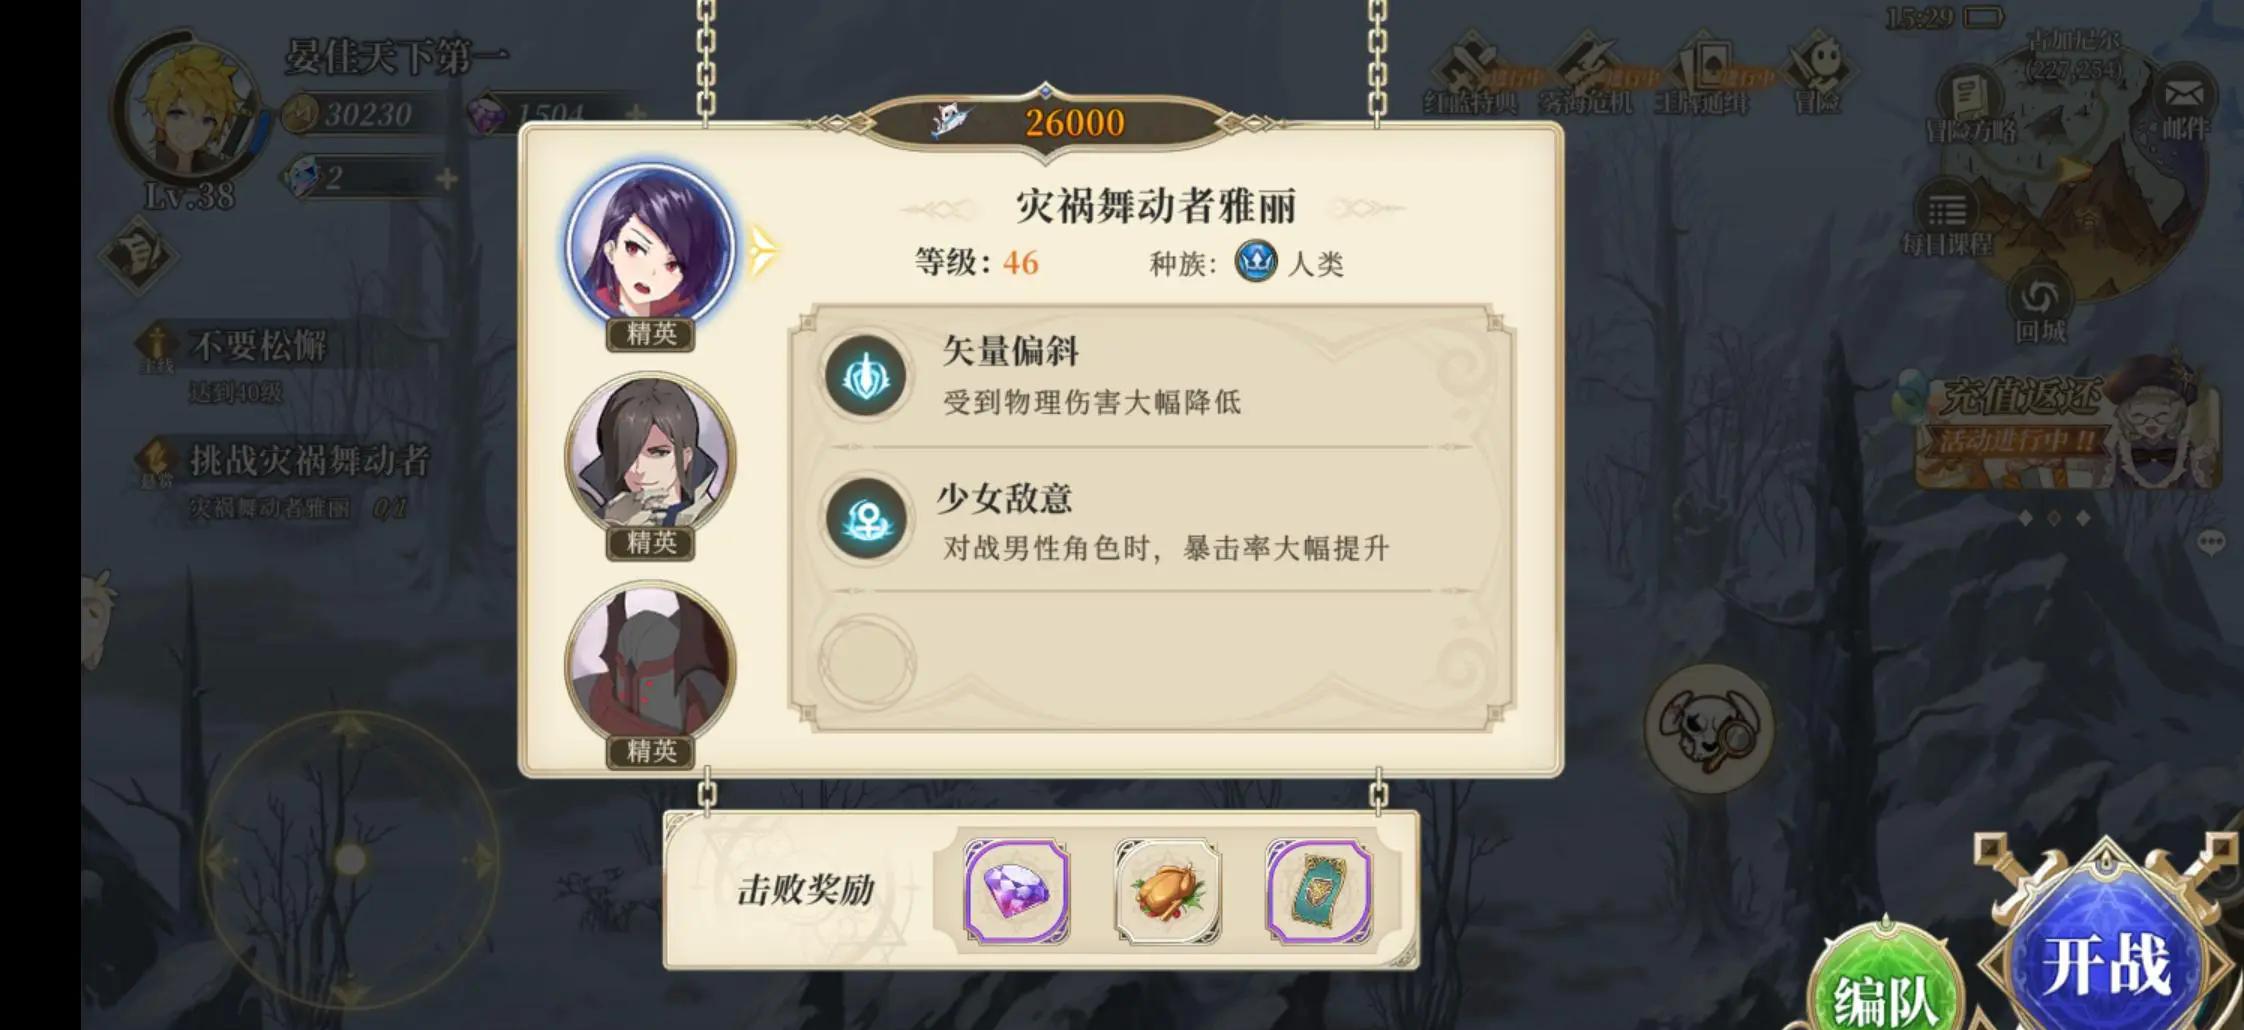Select the hooded red-cloak elite portrait

click(x=651, y=662)
